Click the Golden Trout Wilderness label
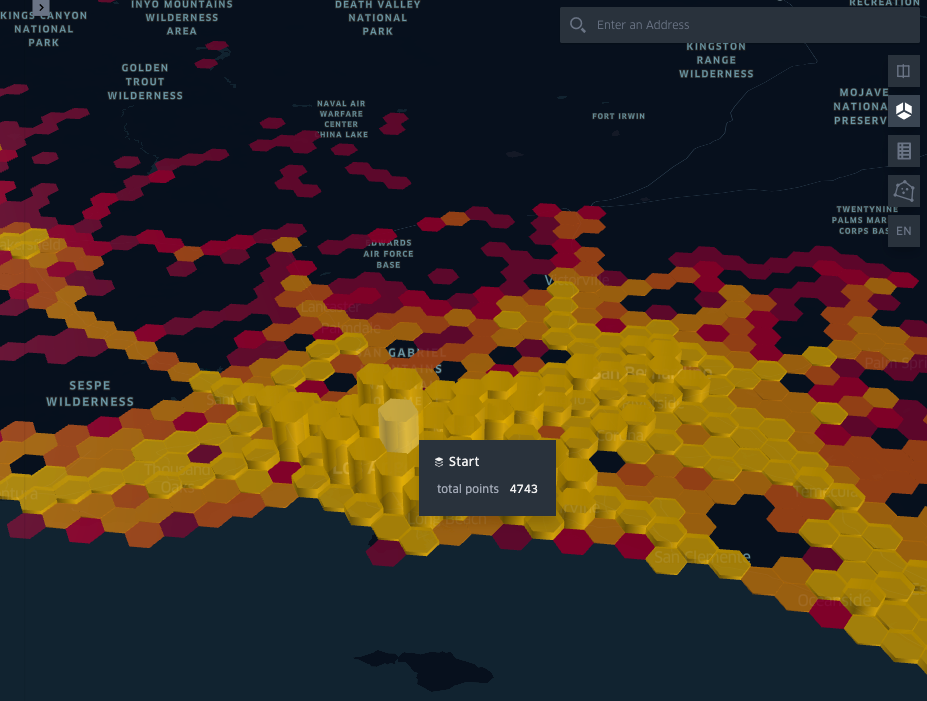The height and width of the screenshot is (701, 927). coord(145,82)
